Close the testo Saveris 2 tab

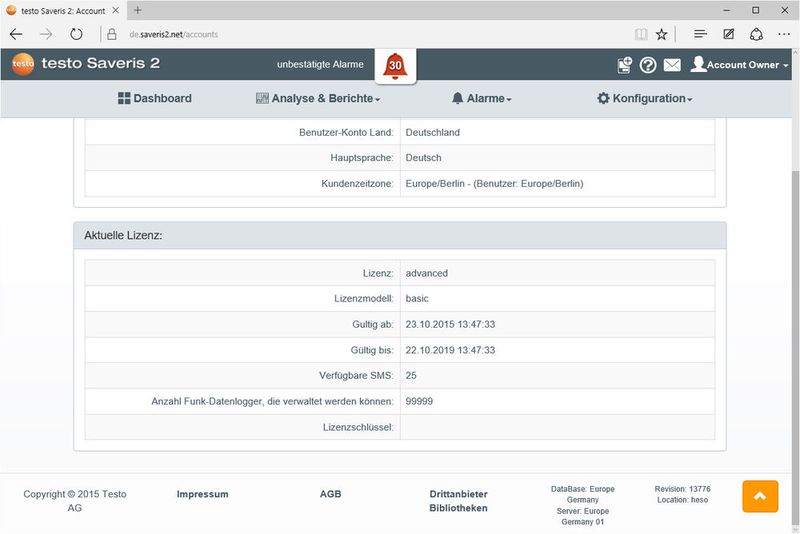click(116, 10)
